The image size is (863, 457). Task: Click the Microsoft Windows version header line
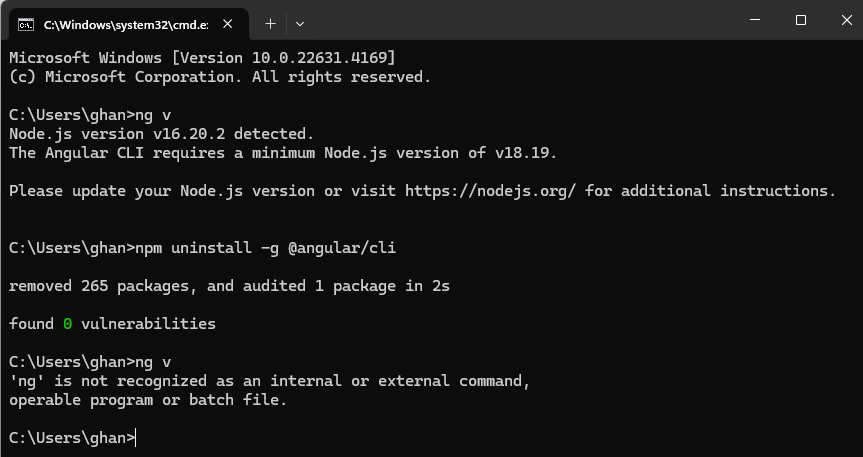(202, 58)
